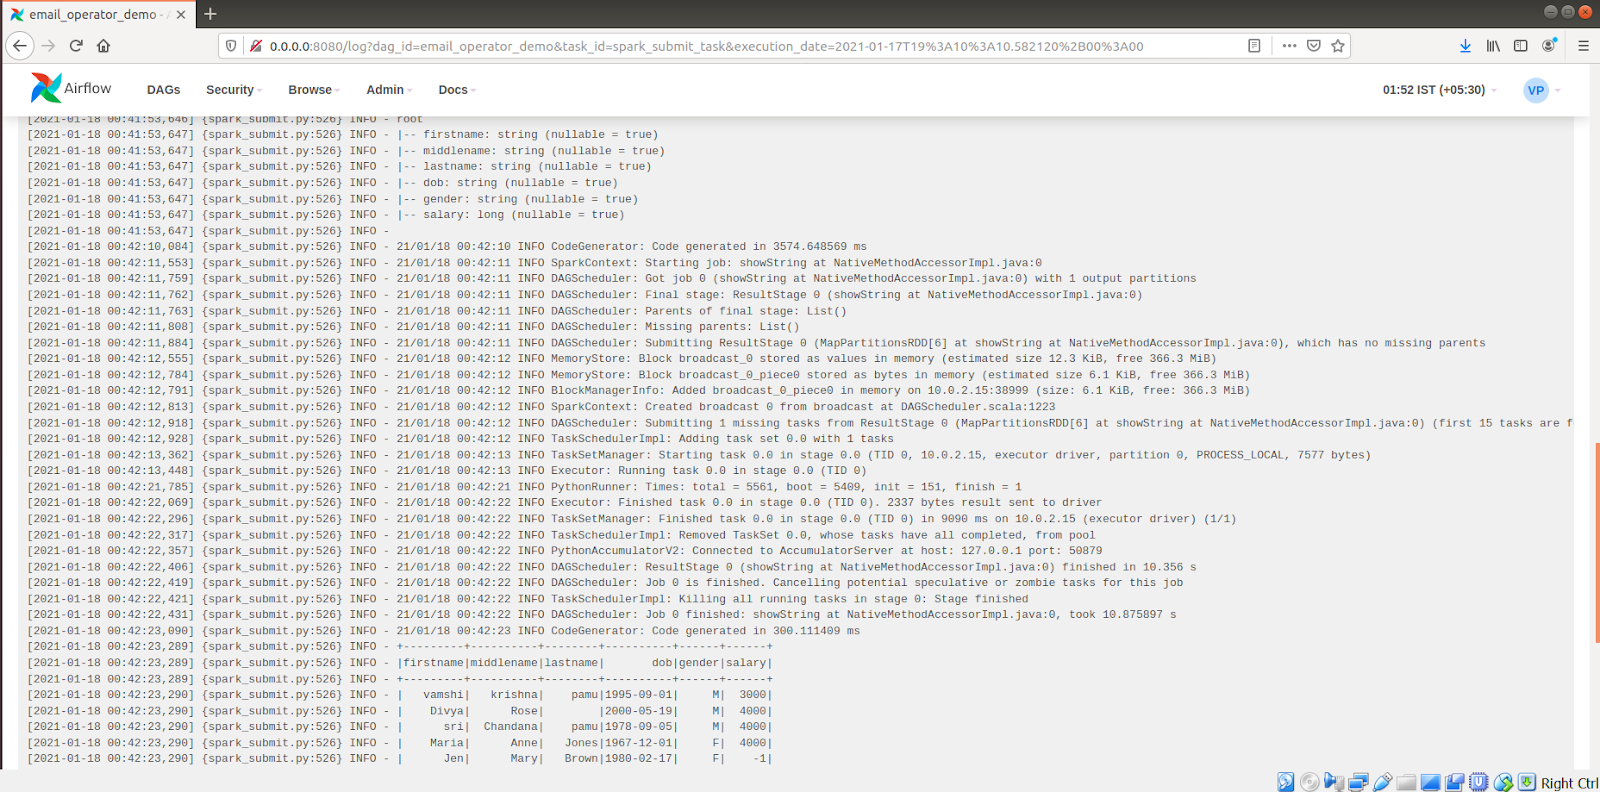The height and width of the screenshot is (792, 1600).
Task: Expand the Browse menu
Action: 314,90
